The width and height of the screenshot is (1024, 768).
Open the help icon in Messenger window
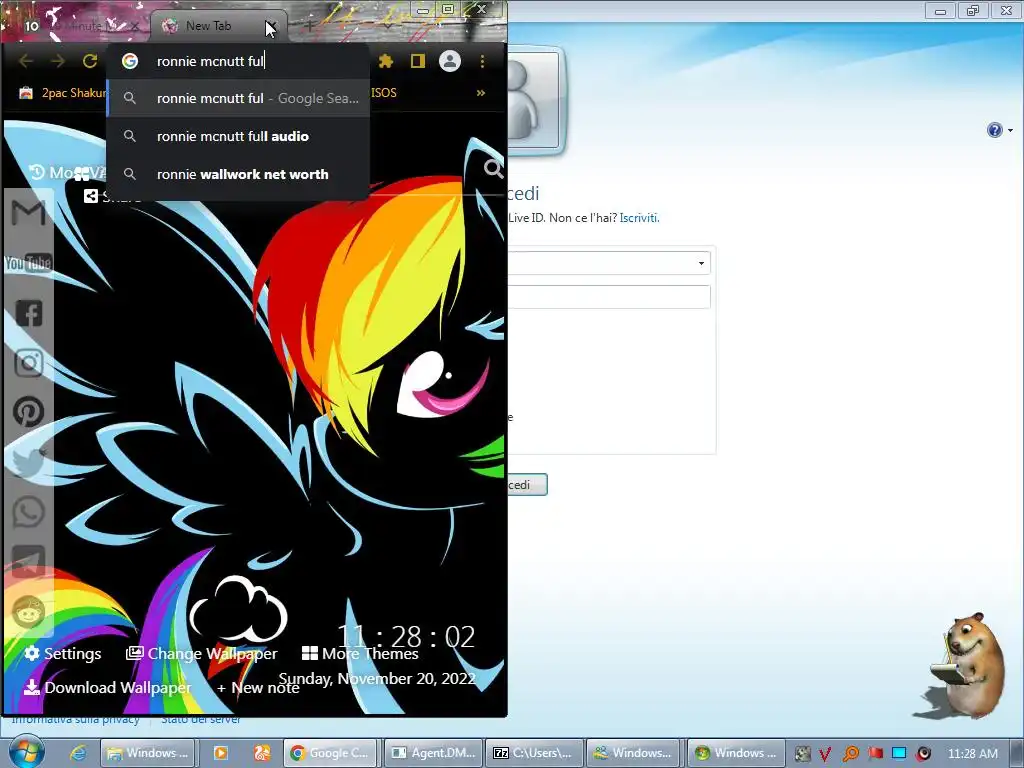995,130
